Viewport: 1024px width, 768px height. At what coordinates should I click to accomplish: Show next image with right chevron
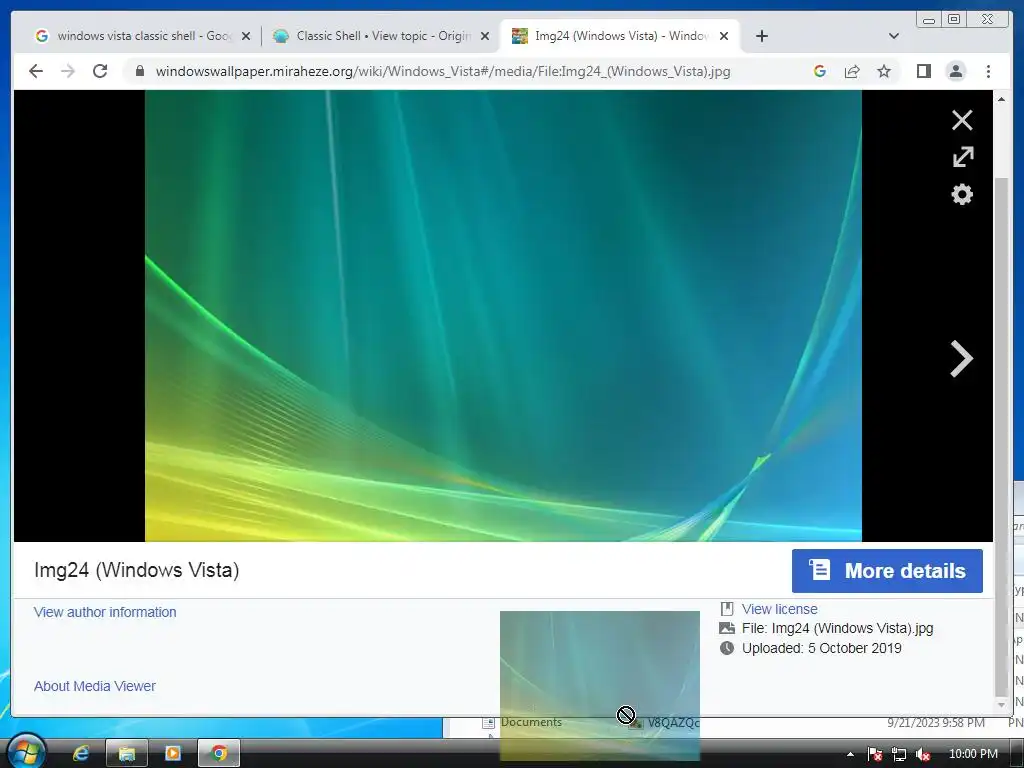(961, 359)
